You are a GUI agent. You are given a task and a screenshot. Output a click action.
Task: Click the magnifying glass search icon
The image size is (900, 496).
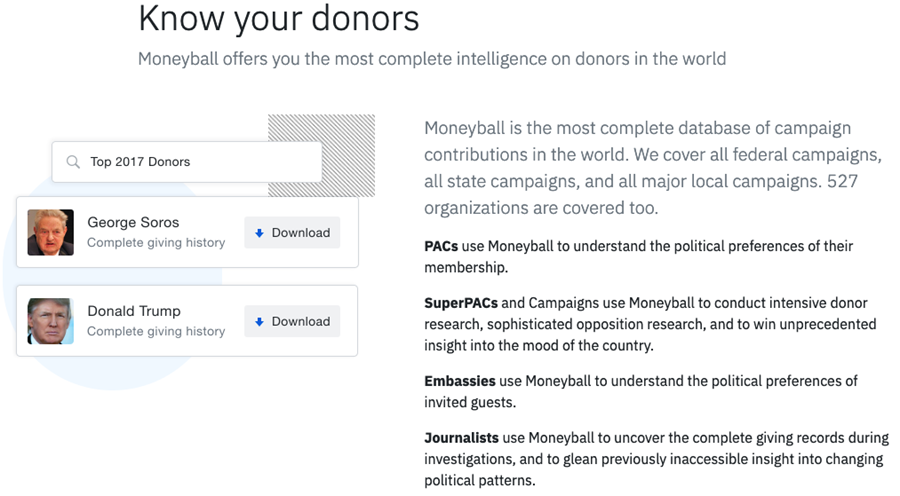73,162
